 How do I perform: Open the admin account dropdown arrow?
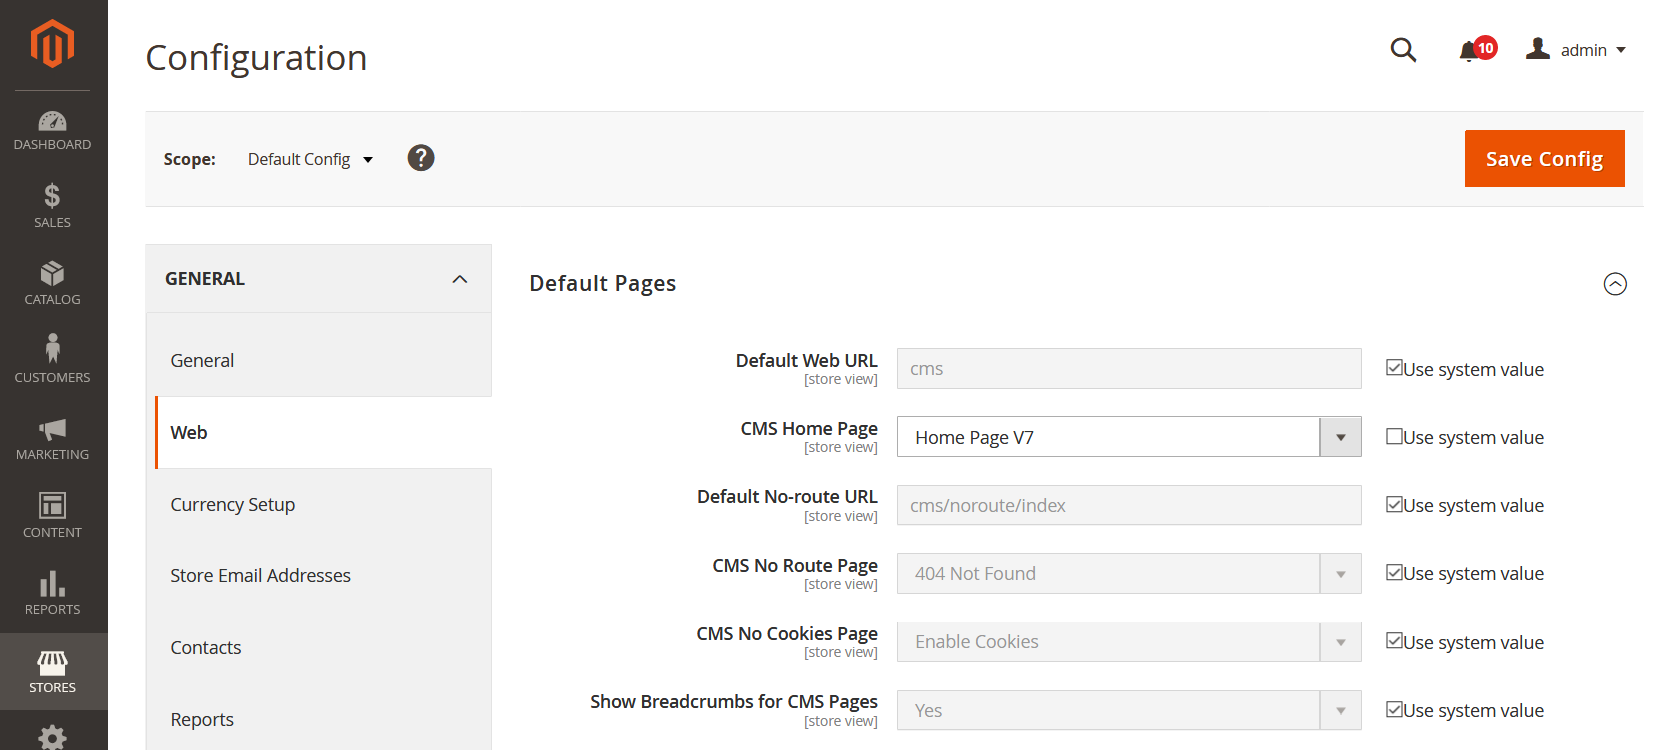[1621, 50]
